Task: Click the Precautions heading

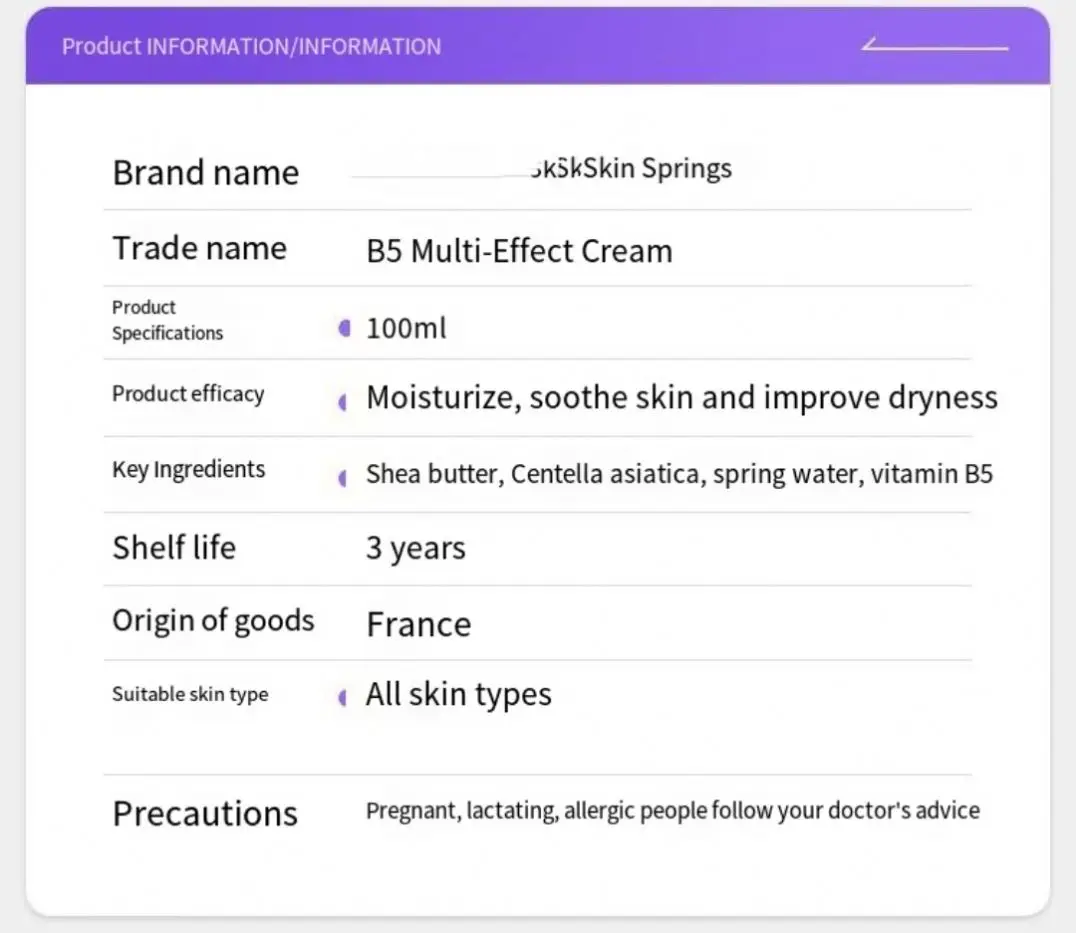Action: pos(205,813)
